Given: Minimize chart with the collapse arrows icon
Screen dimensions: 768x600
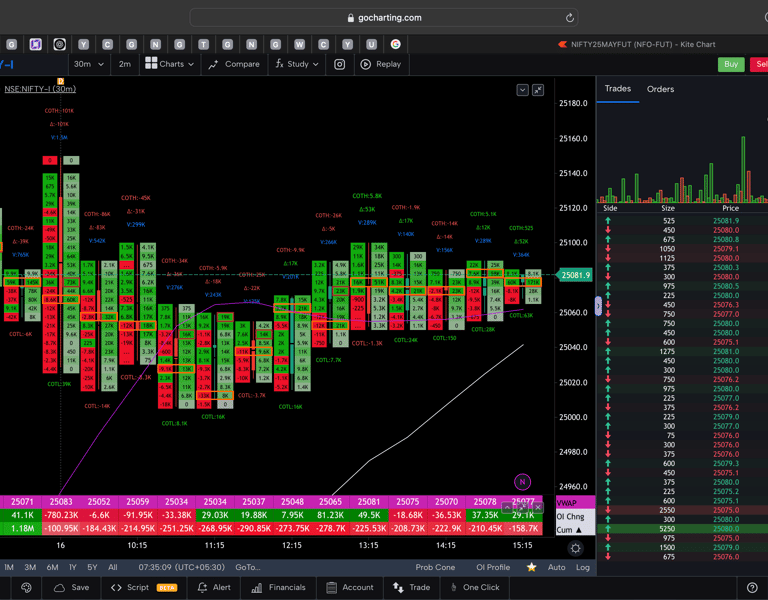Looking at the screenshot, I should click(538, 90).
